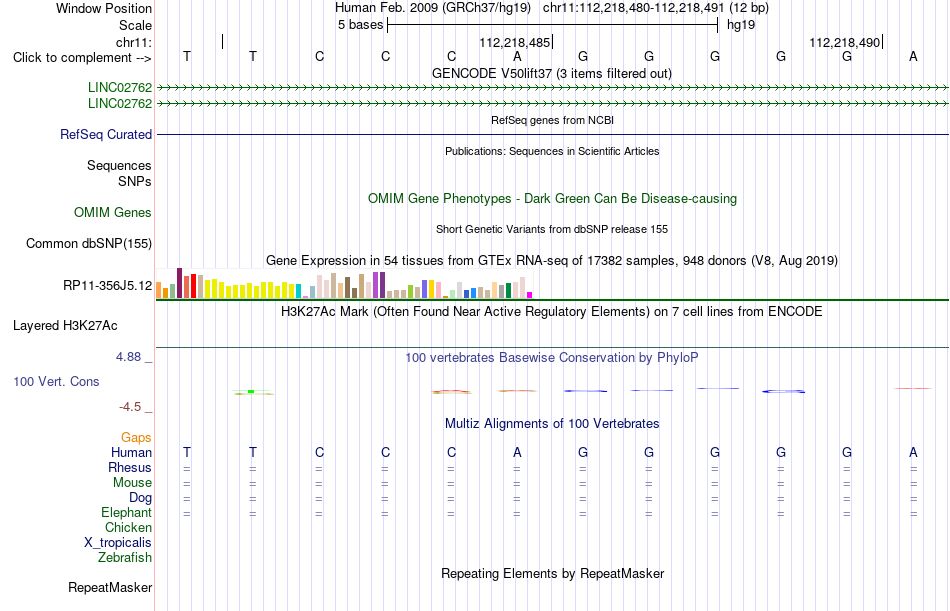Click the Sequences track label
Viewport: 950px width, 611px height.
pos(119,165)
